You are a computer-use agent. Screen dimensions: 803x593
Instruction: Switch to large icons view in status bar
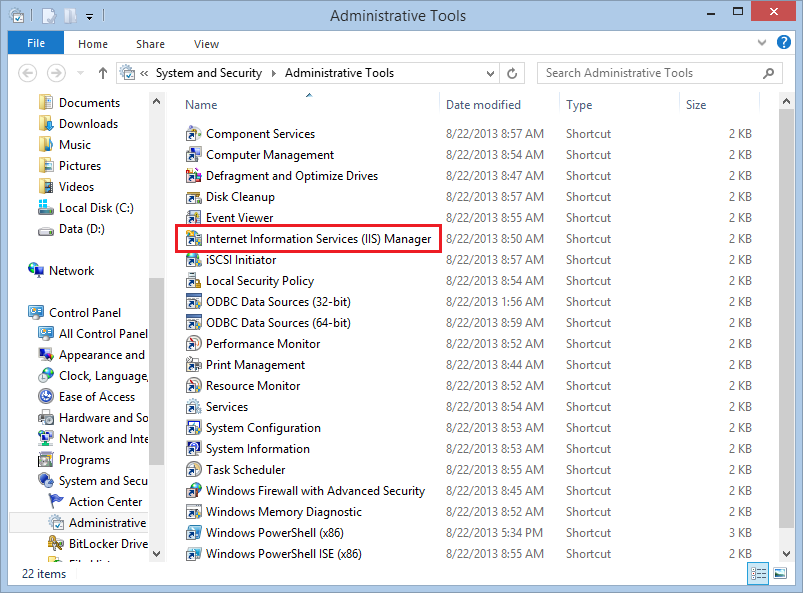[x=780, y=574]
